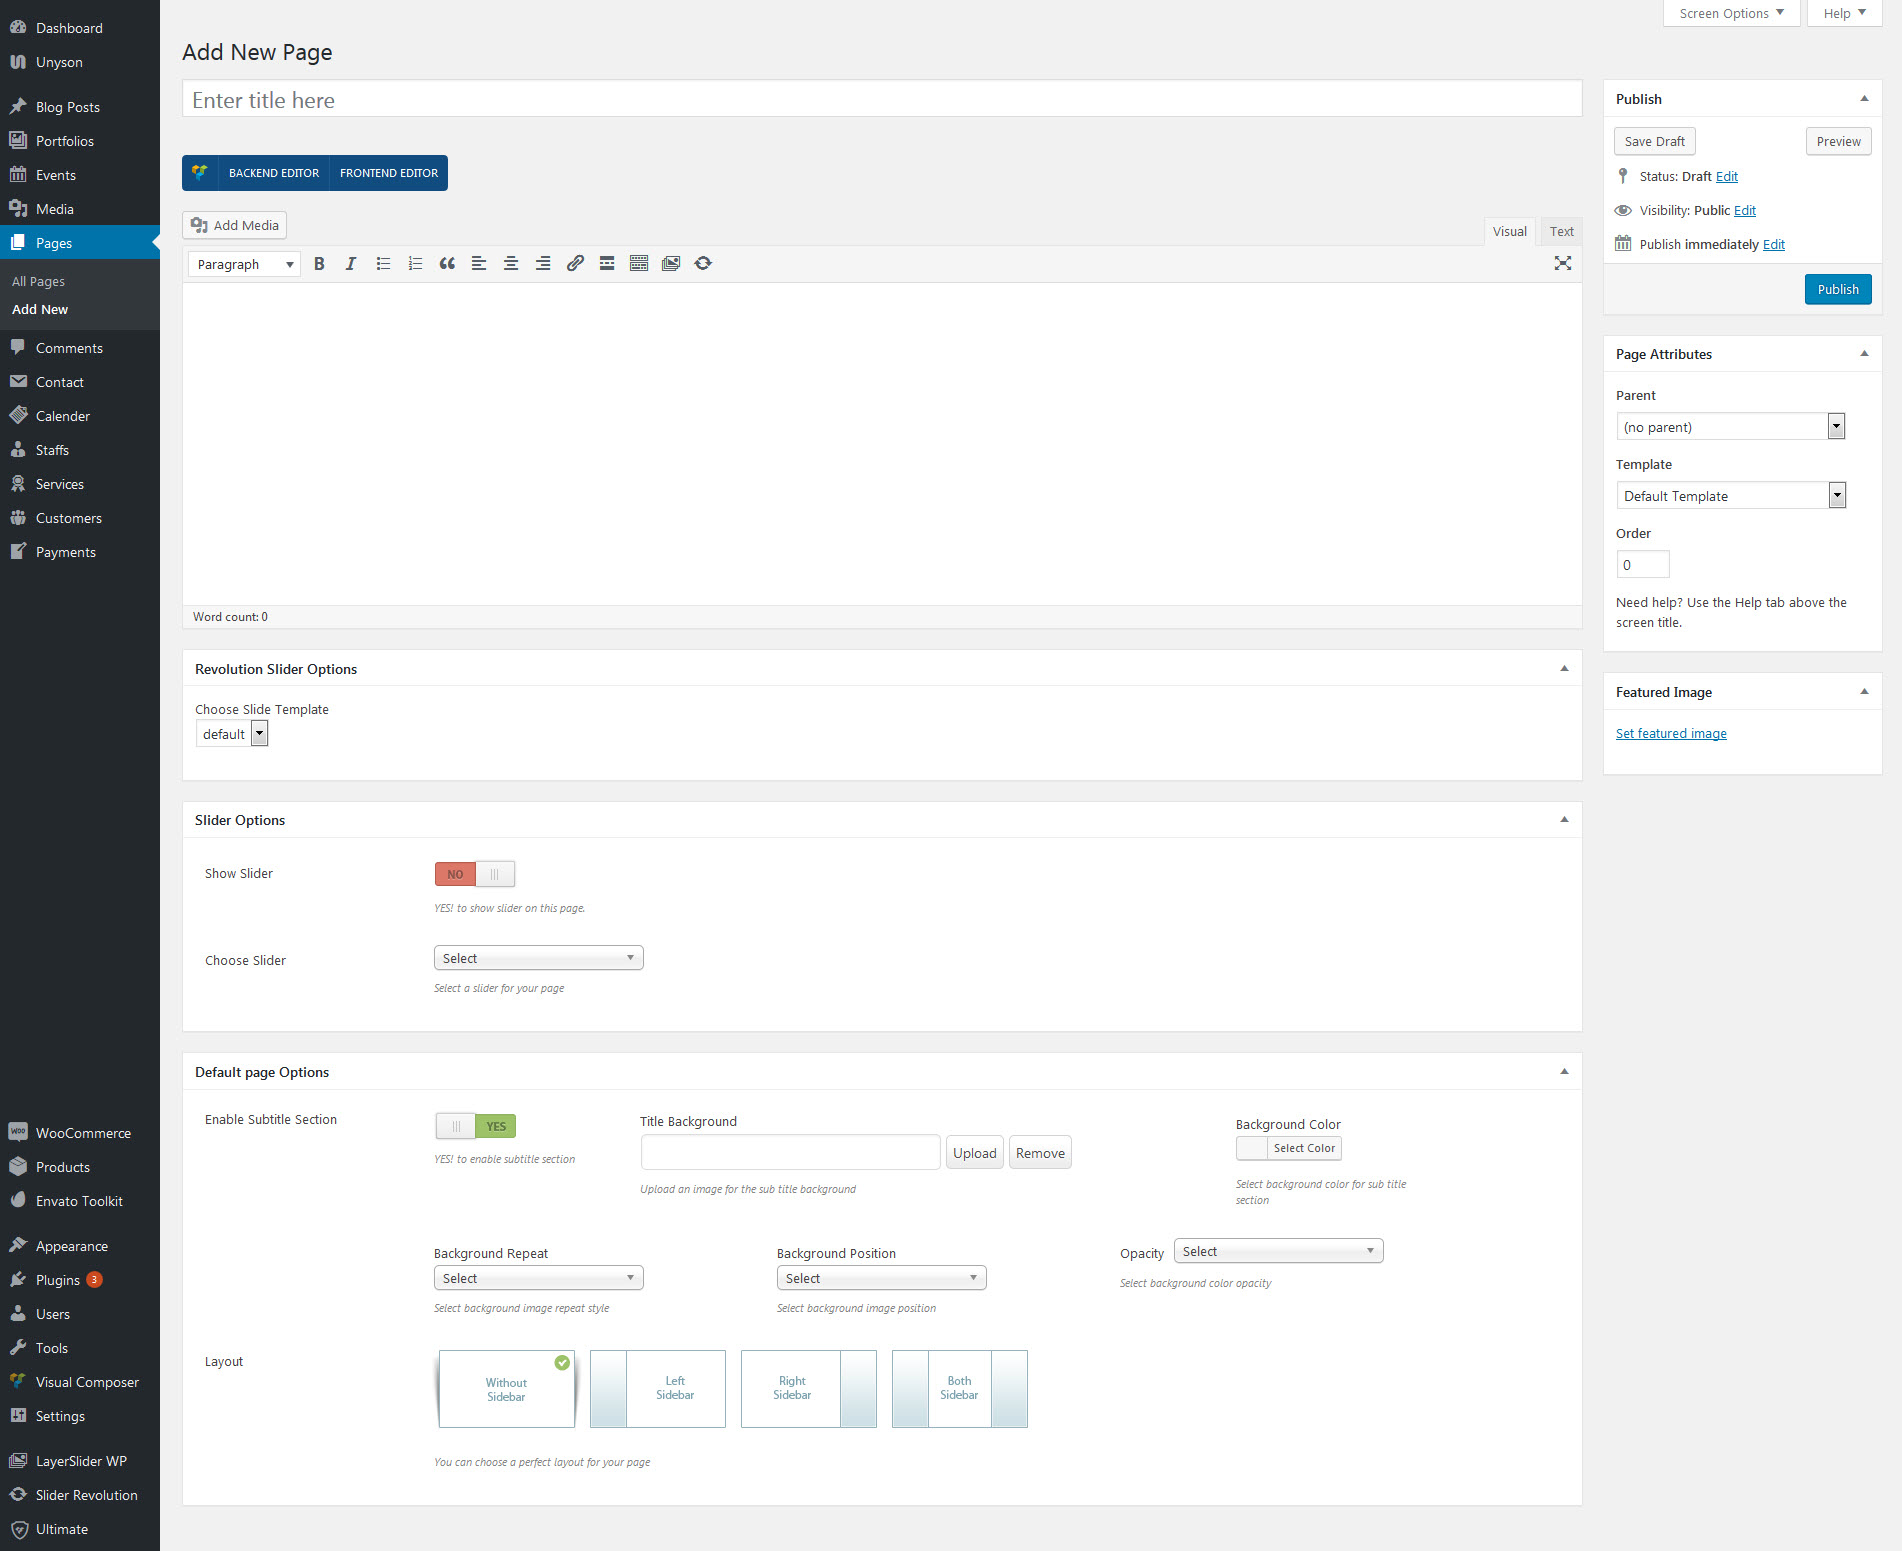Image resolution: width=1902 pixels, height=1551 pixels.
Task: Click the Set featured image link
Action: pyautogui.click(x=1671, y=733)
